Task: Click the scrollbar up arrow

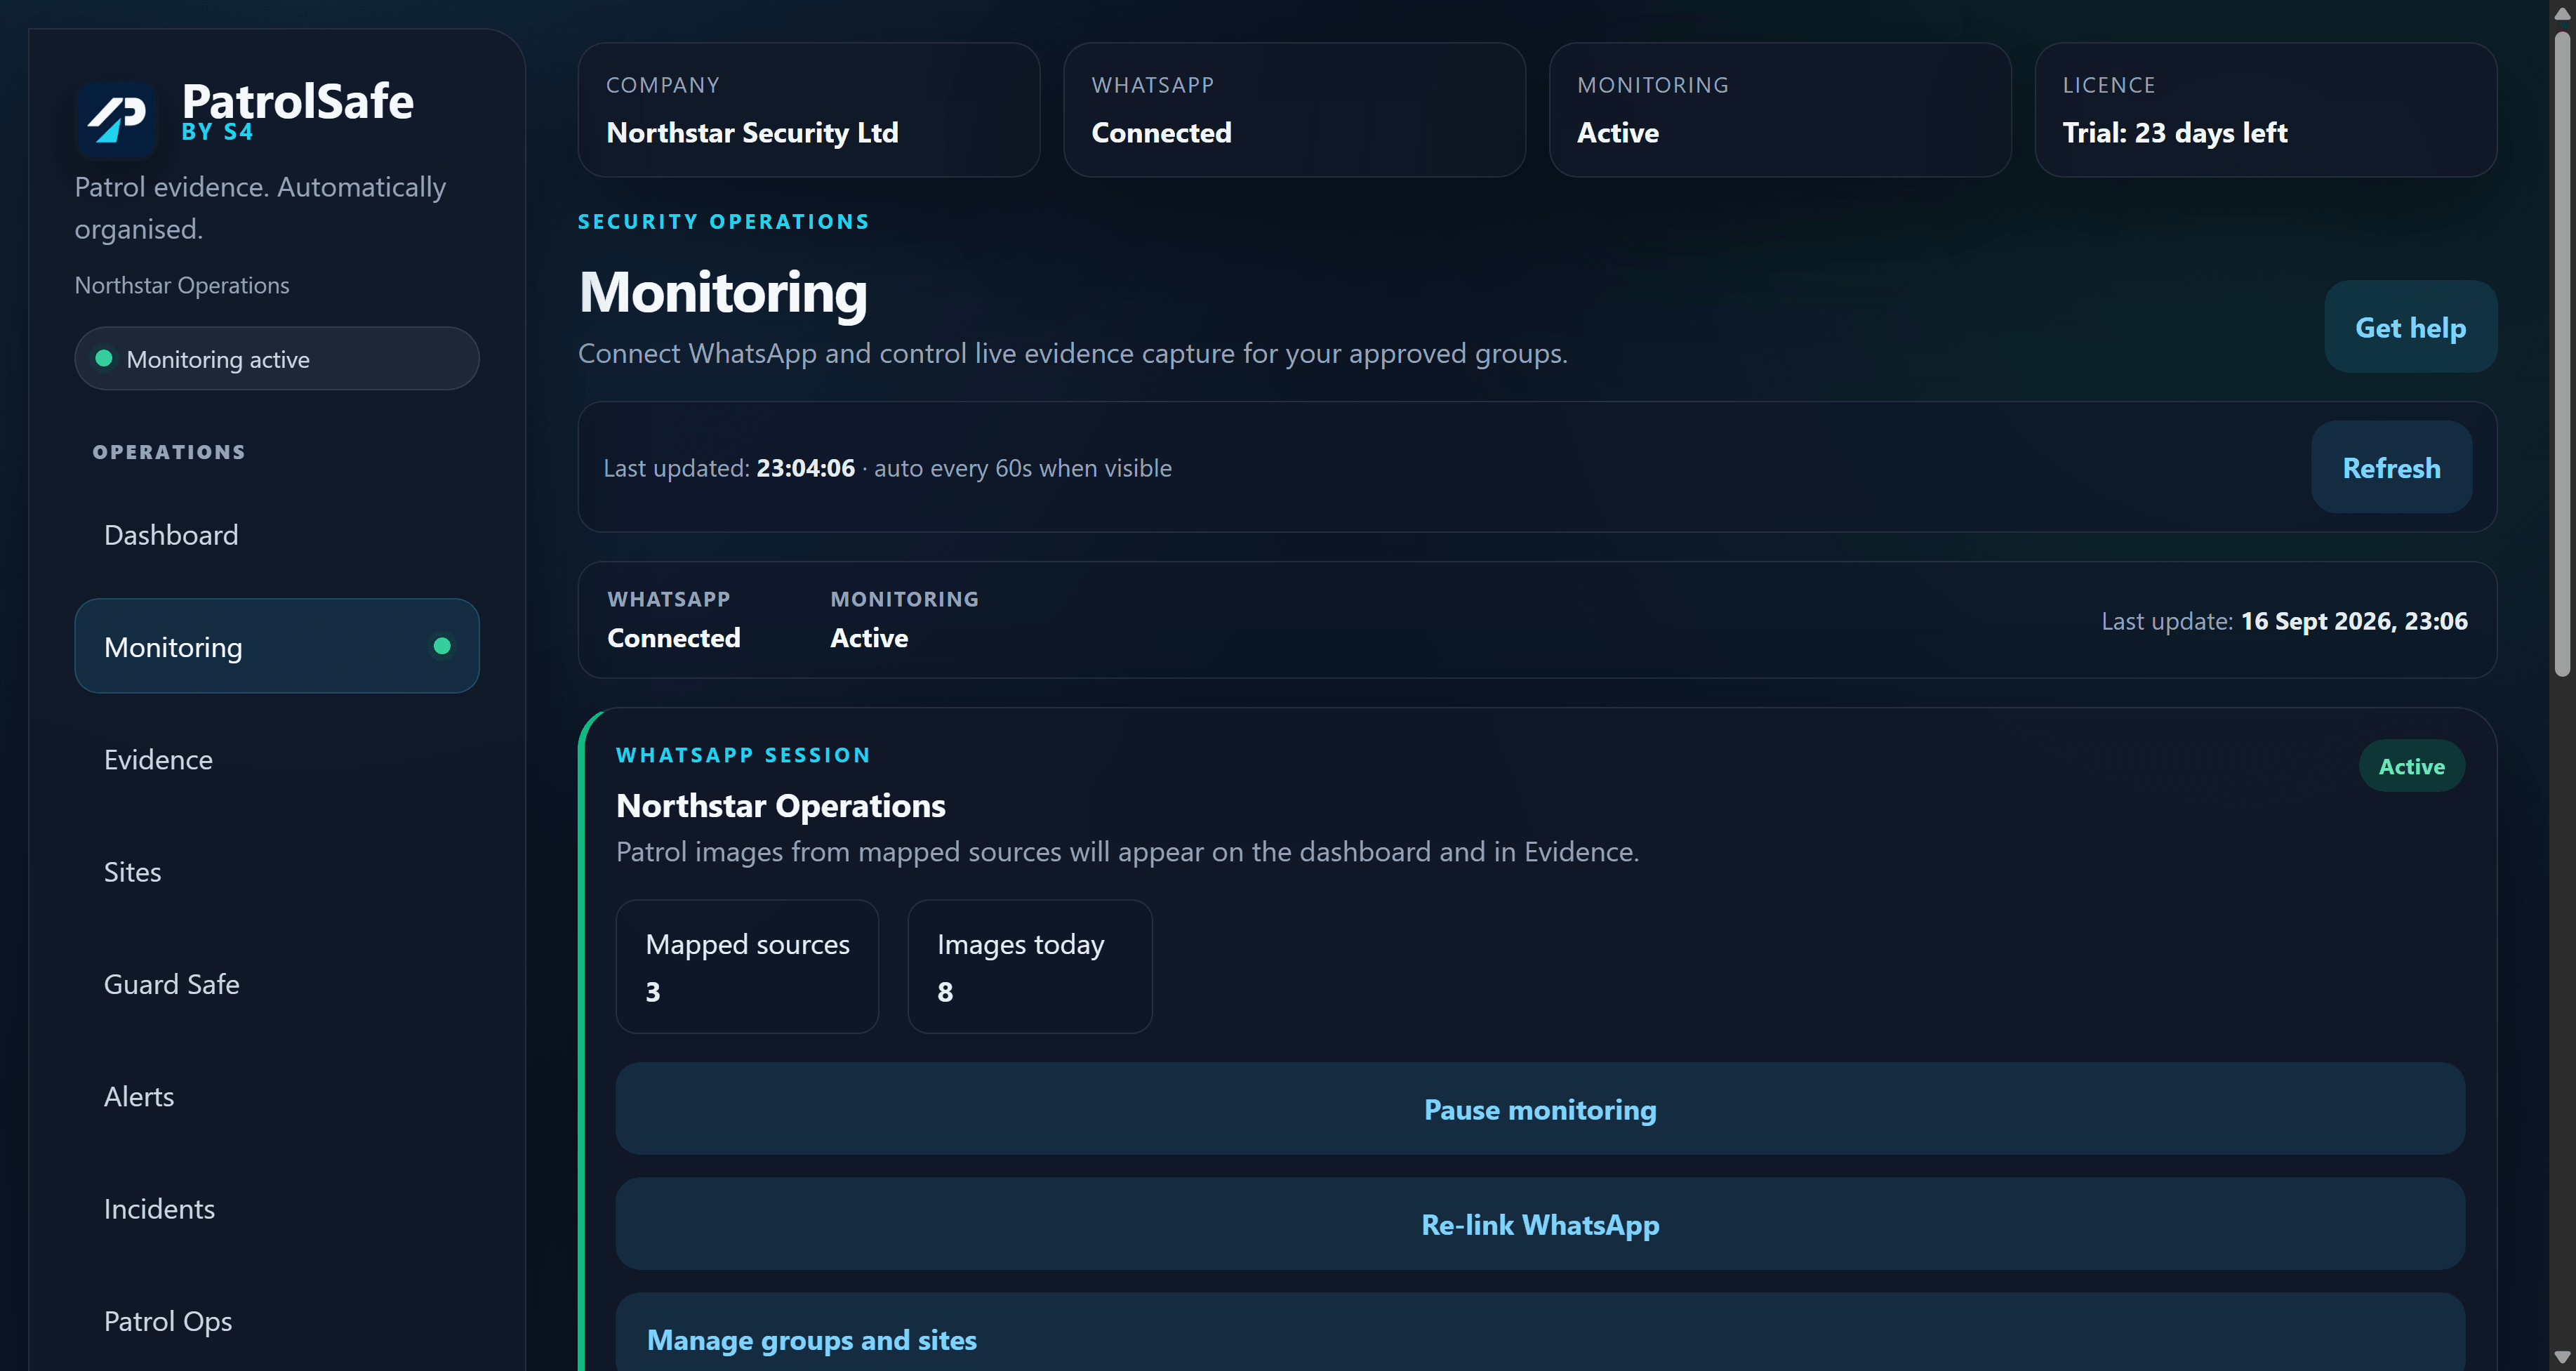Action: pyautogui.click(x=2562, y=13)
